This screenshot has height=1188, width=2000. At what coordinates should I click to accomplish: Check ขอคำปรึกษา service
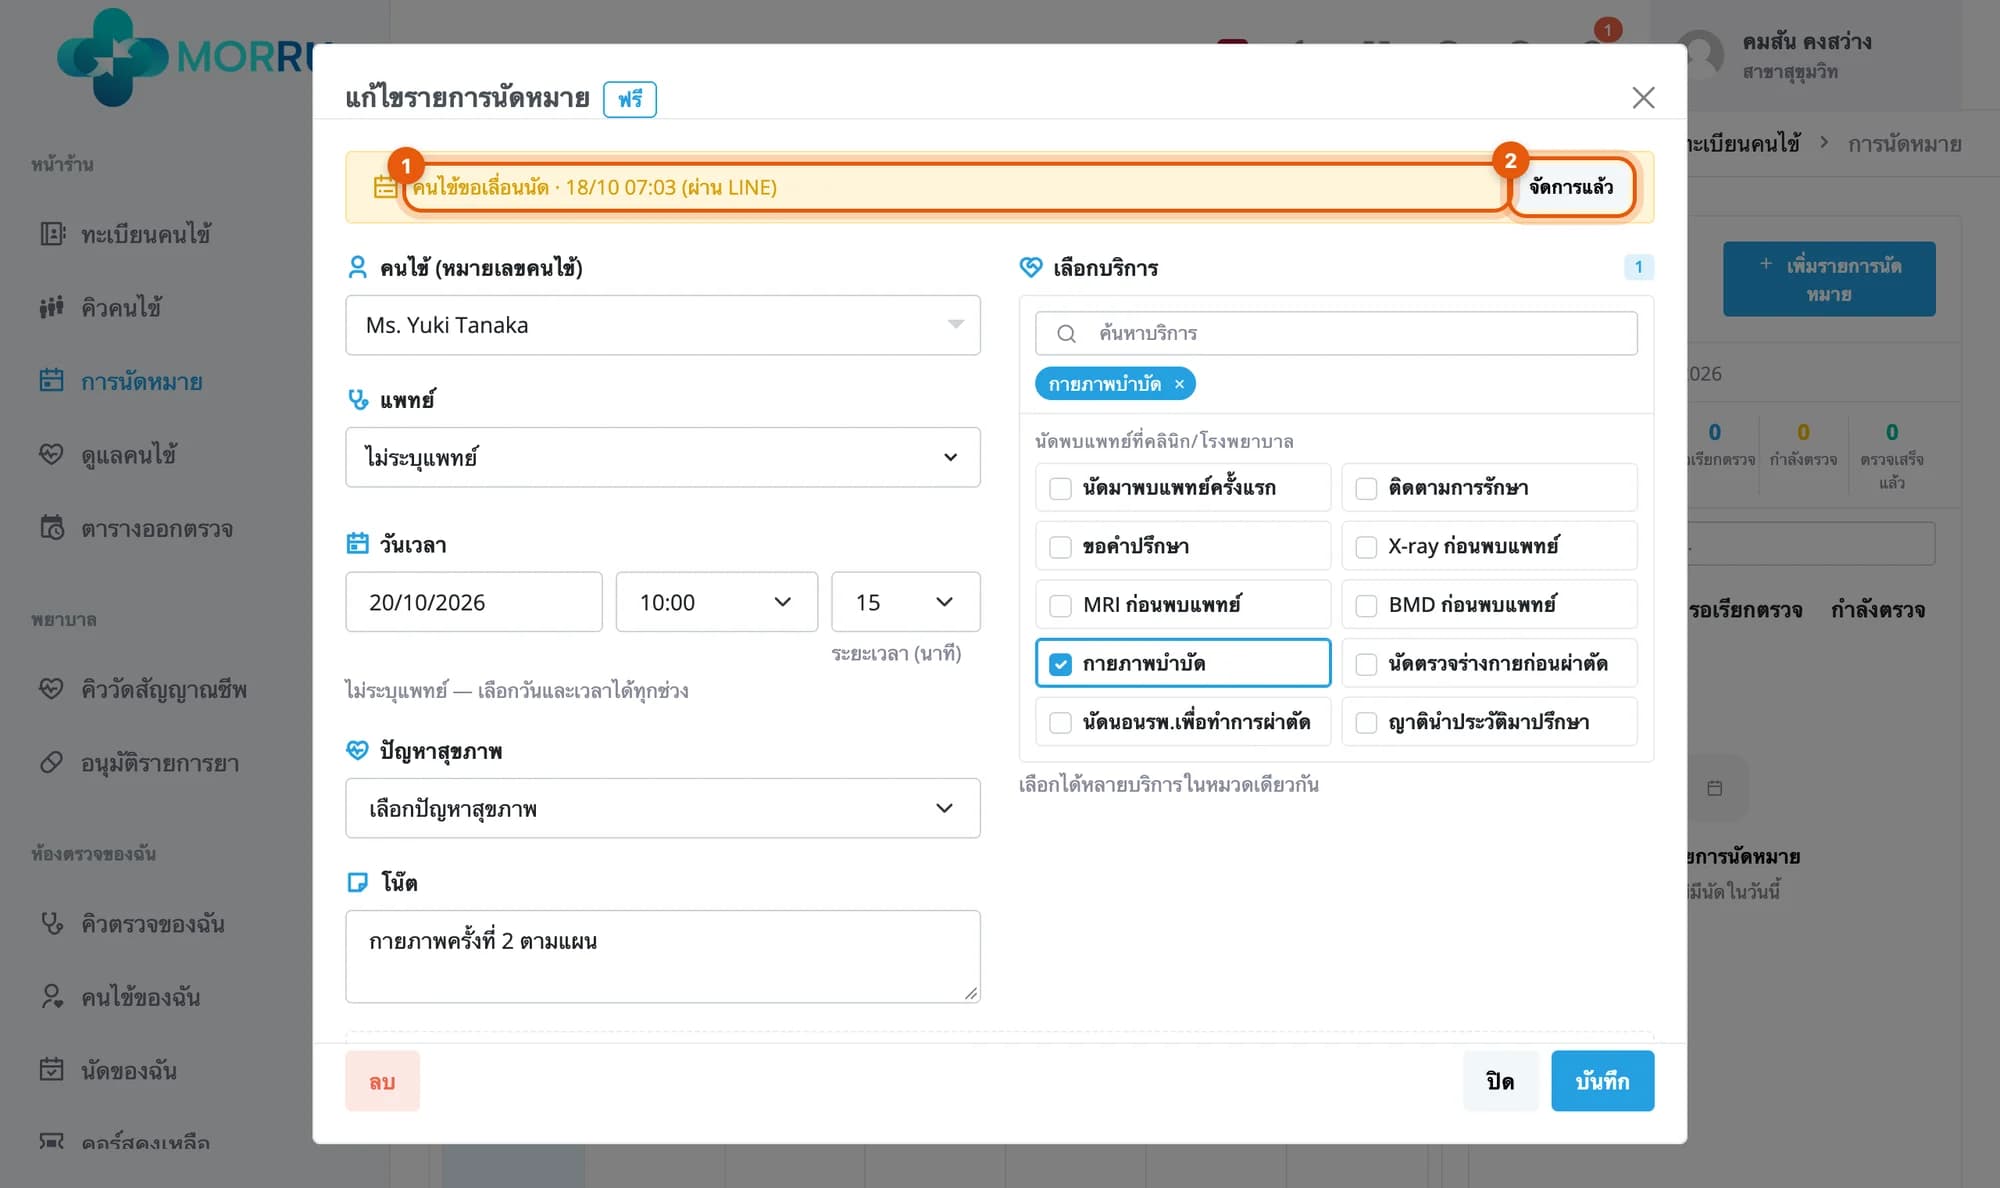1060,547
